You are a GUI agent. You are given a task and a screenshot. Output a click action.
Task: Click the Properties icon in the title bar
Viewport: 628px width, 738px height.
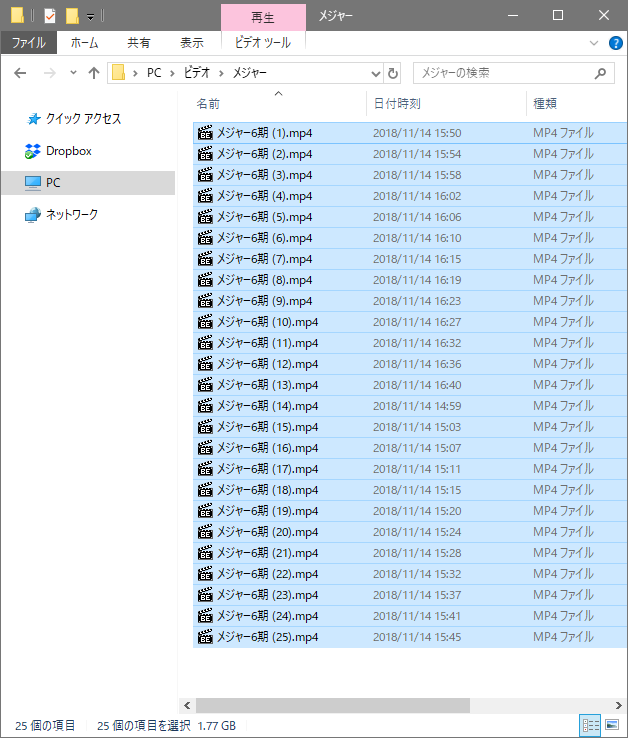(50, 15)
